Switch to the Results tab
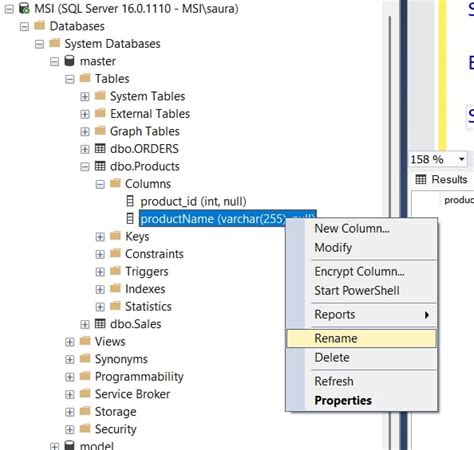Viewport: 474px width, 450px height. click(x=442, y=179)
